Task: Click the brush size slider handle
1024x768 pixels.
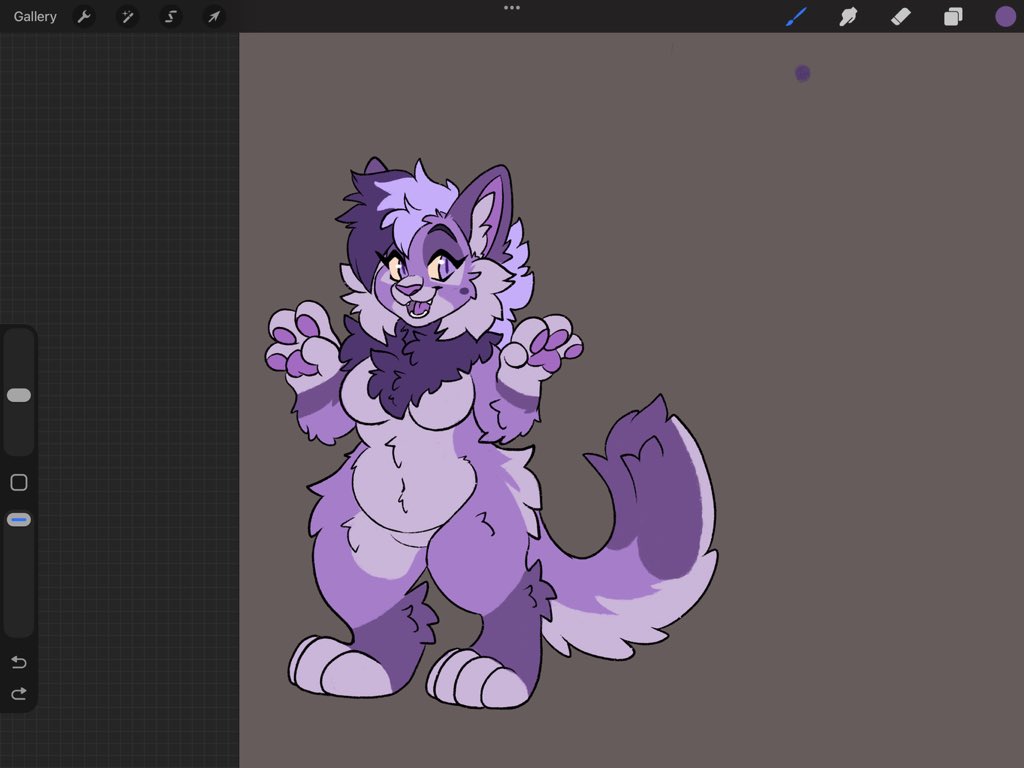Action: [x=19, y=395]
